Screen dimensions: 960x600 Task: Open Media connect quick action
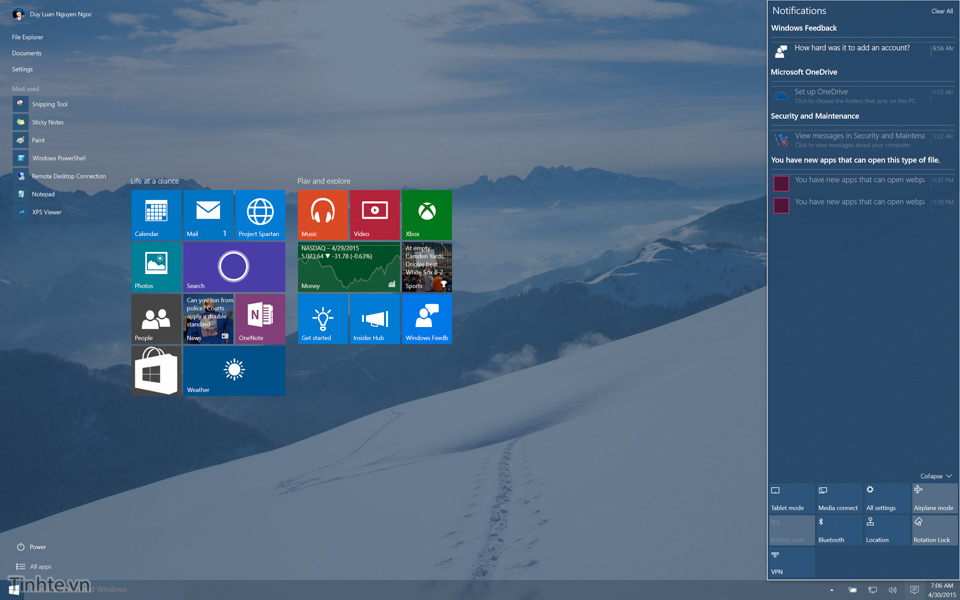pyautogui.click(x=840, y=498)
